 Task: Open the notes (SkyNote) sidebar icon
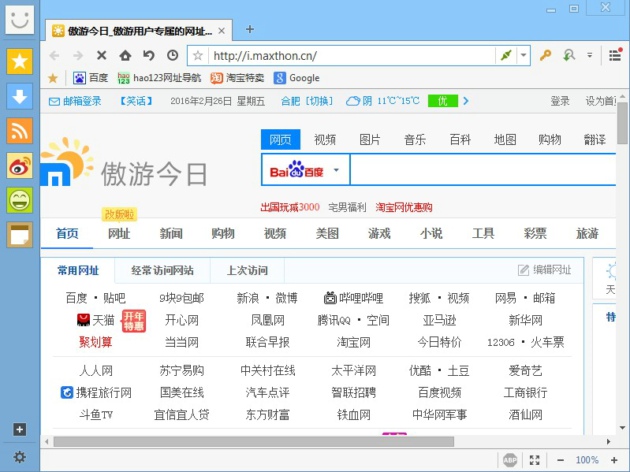pyautogui.click(x=19, y=235)
